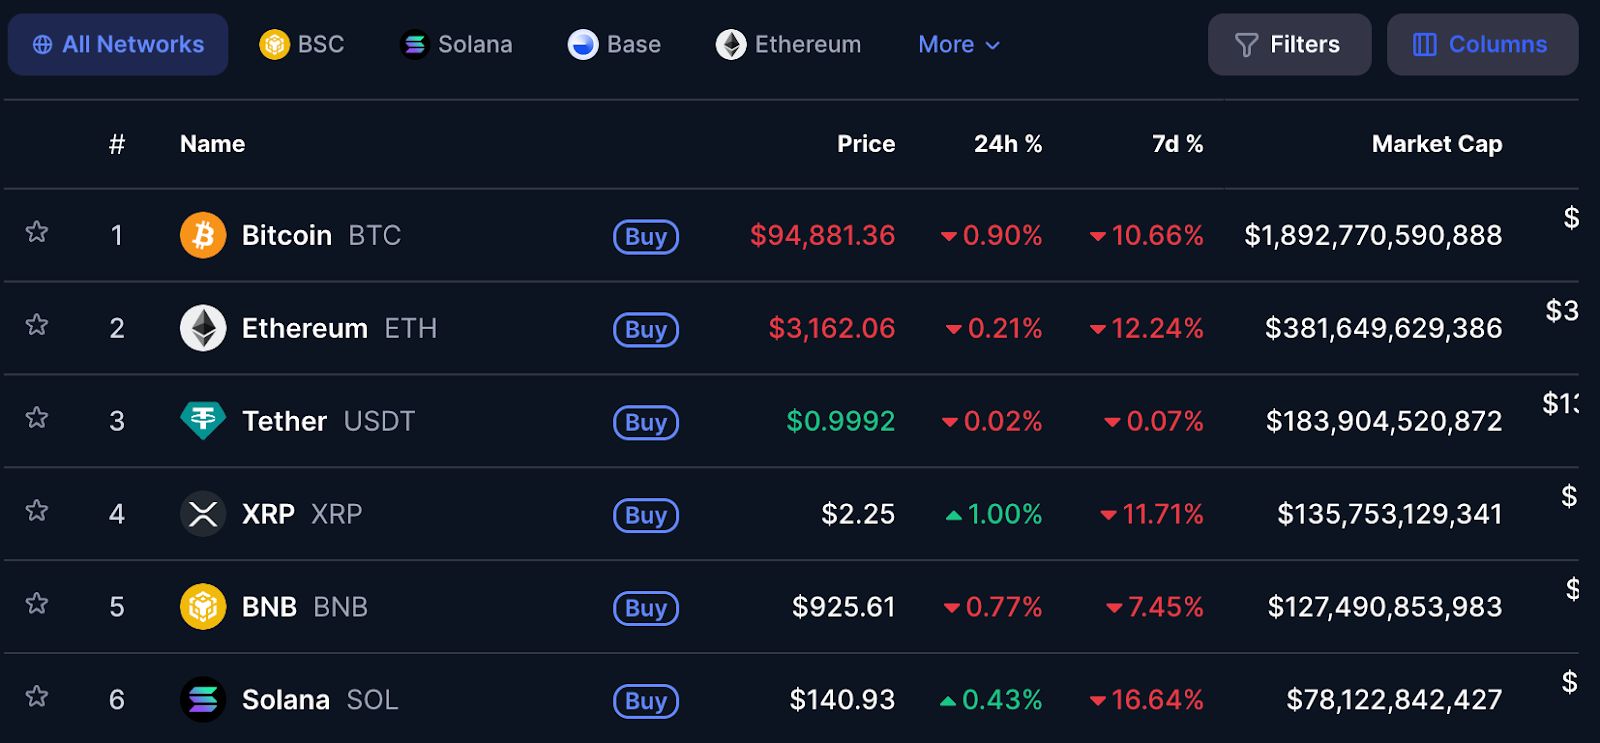Sort by the 24h % column header
This screenshot has width=1600, height=743.
click(1008, 143)
